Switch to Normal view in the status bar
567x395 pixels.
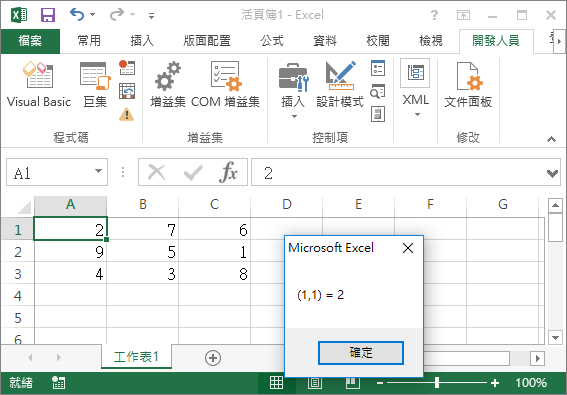coord(277,383)
